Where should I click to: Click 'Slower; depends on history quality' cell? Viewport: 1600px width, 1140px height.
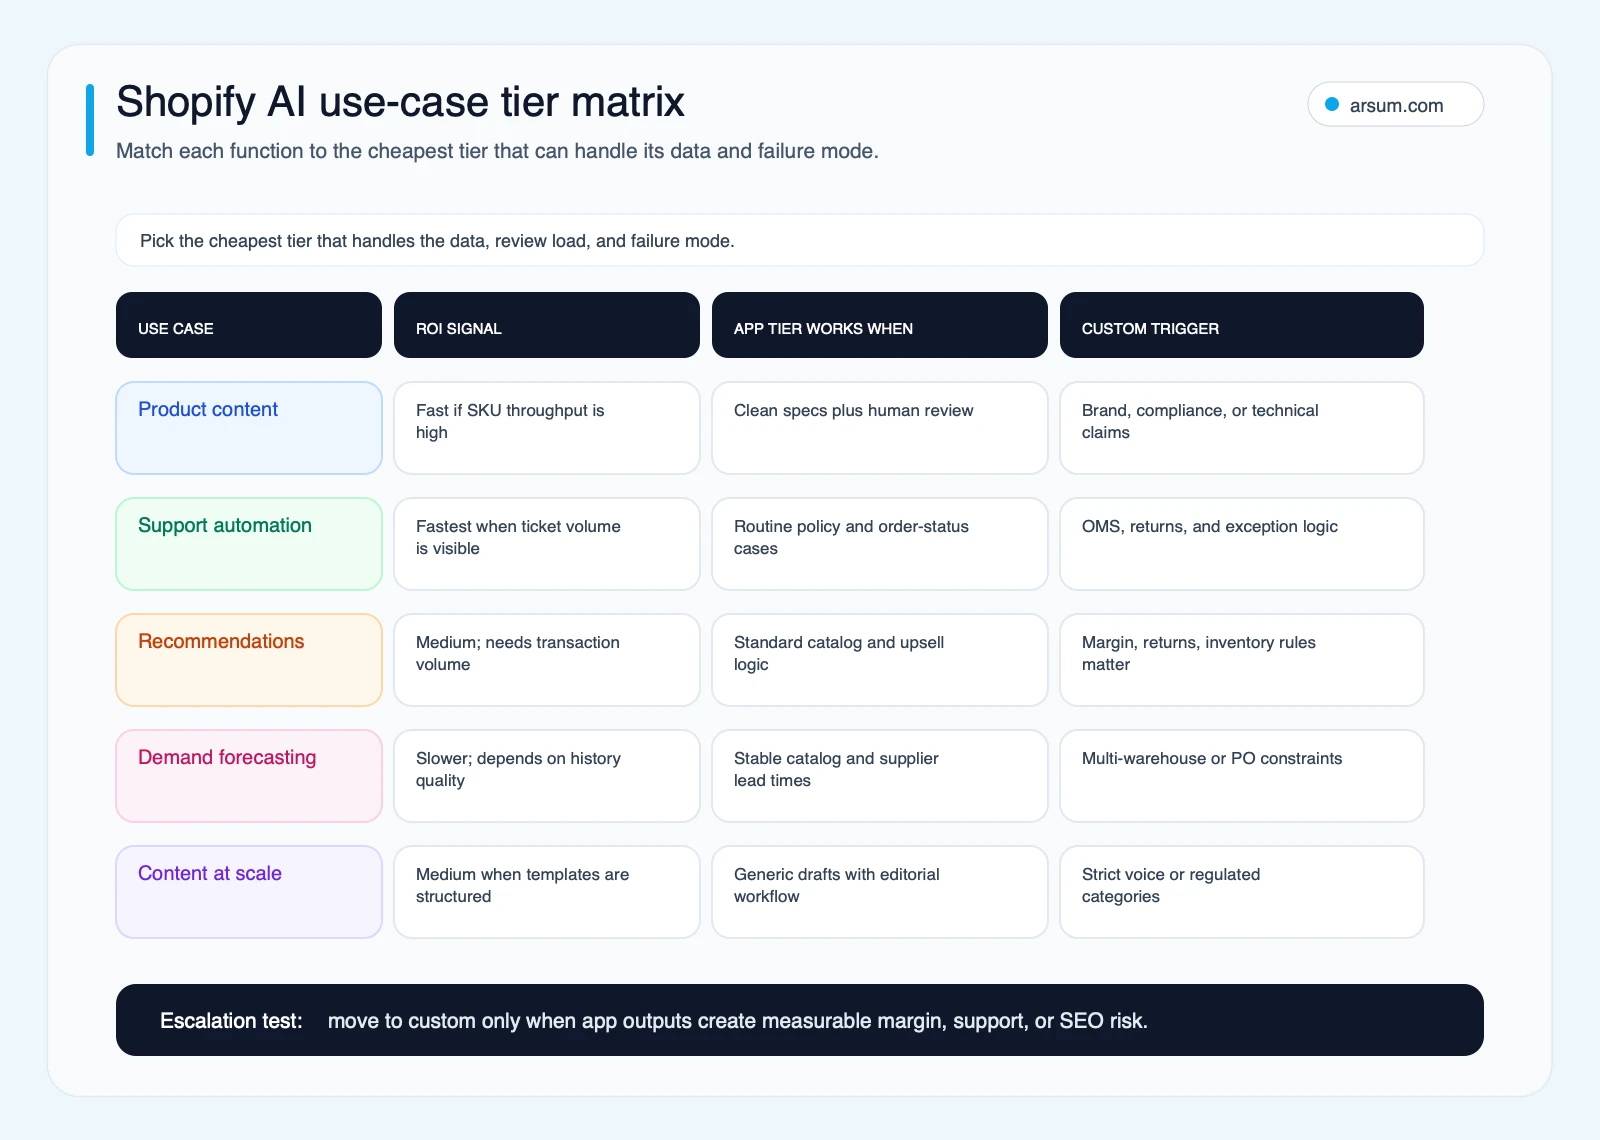pos(546,776)
